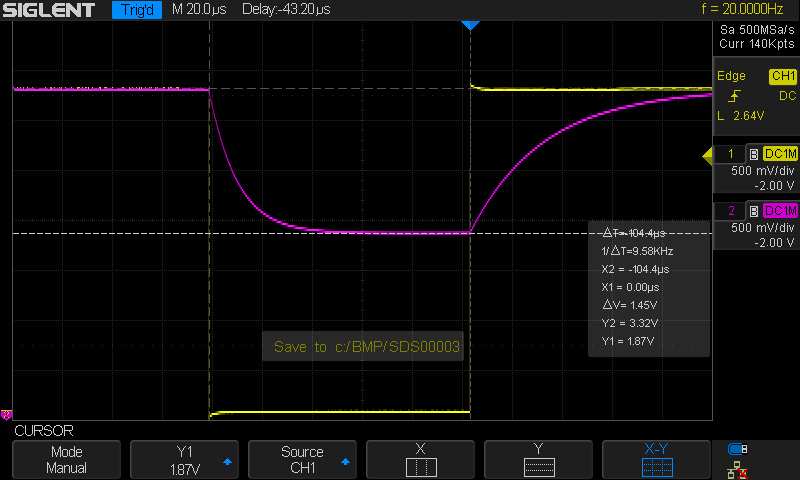Click the Mode Manual softkey
This screenshot has width=800, height=480.
(66, 460)
